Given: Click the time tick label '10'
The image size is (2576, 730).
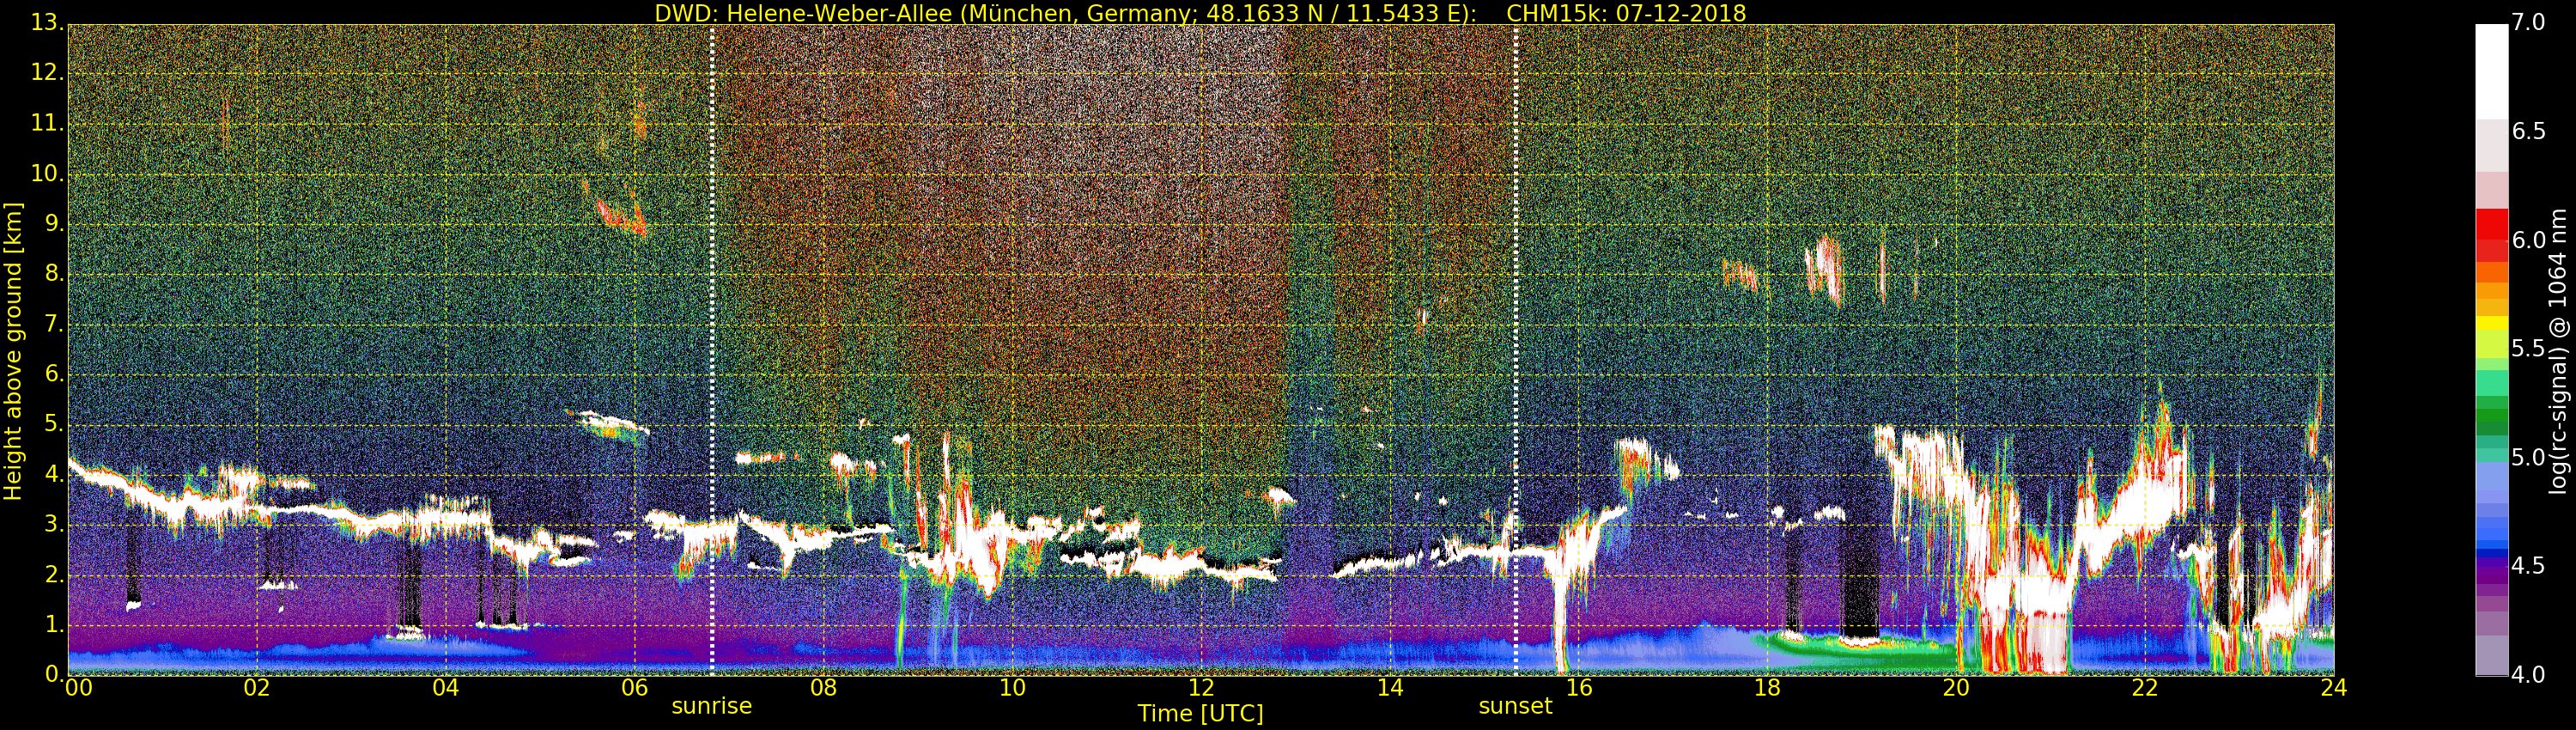Looking at the screenshot, I should point(1012,687).
